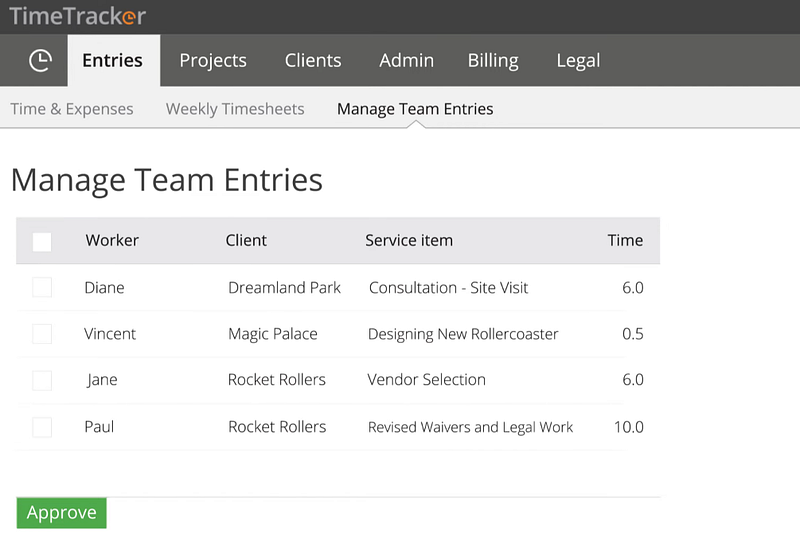Click the Time column header
Viewport: 800px width, 553px height.
pyautogui.click(x=625, y=240)
